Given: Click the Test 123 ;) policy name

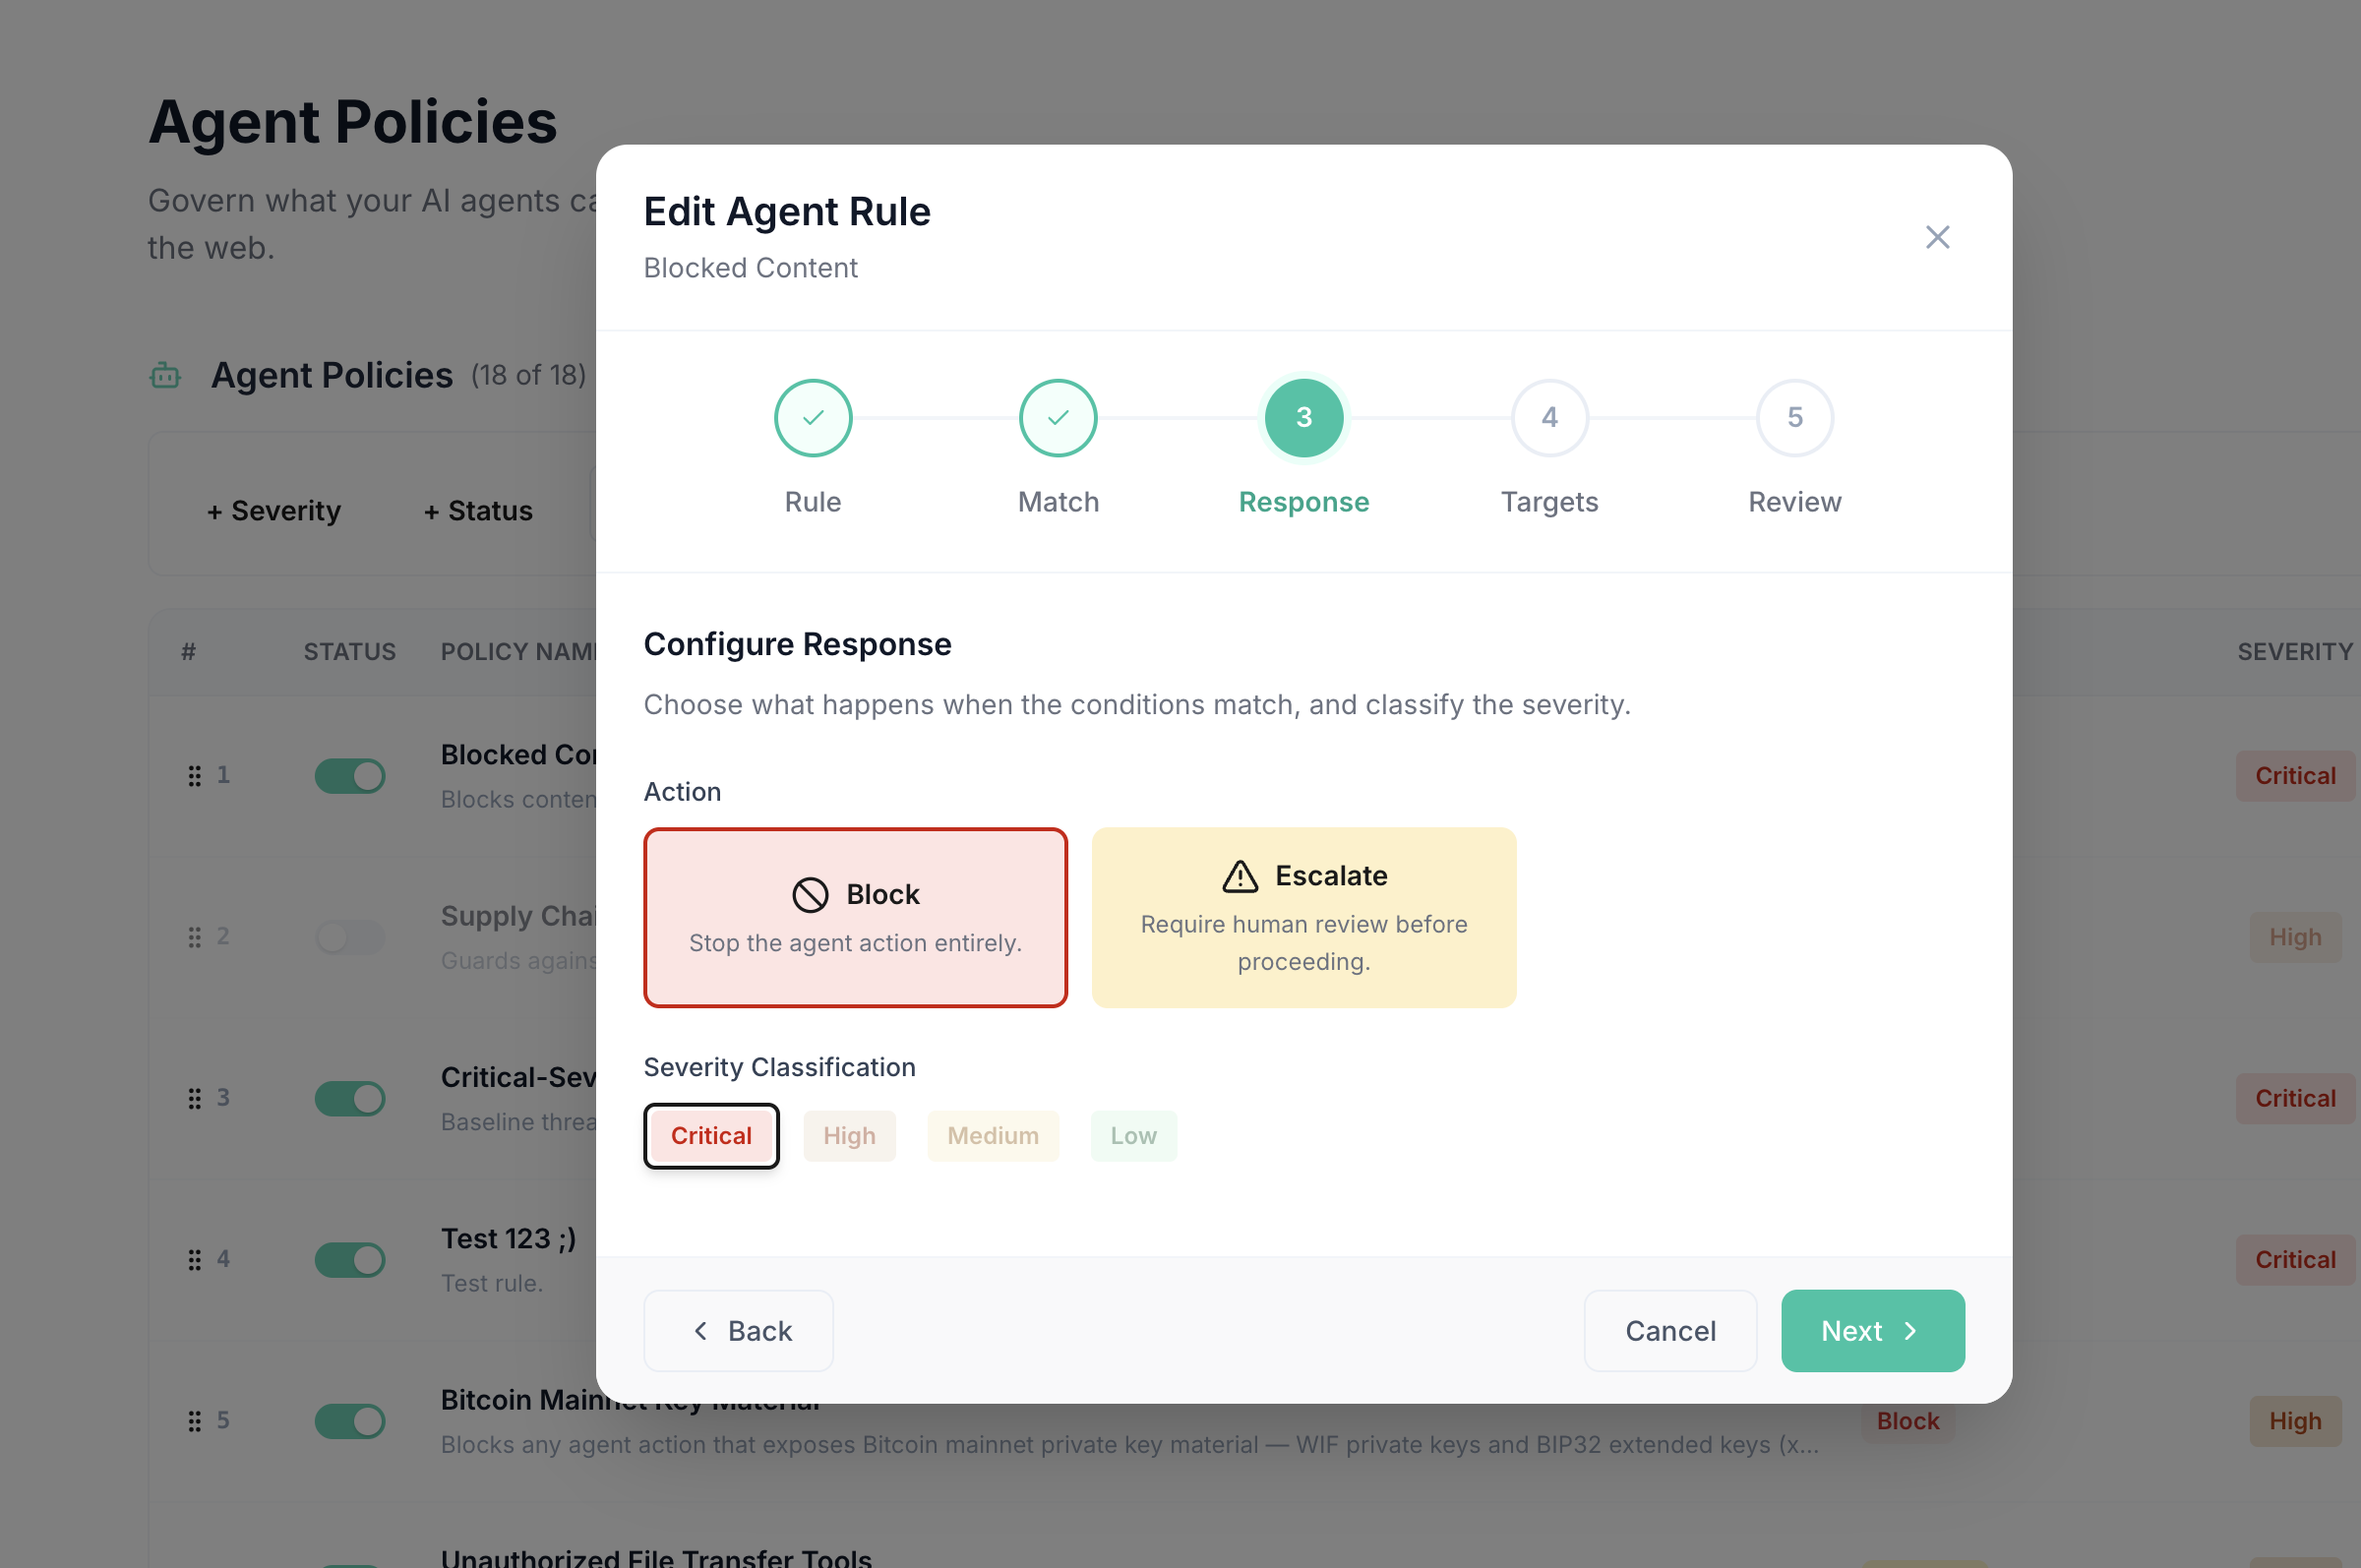Looking at the screenshot, I should 508,1239.
